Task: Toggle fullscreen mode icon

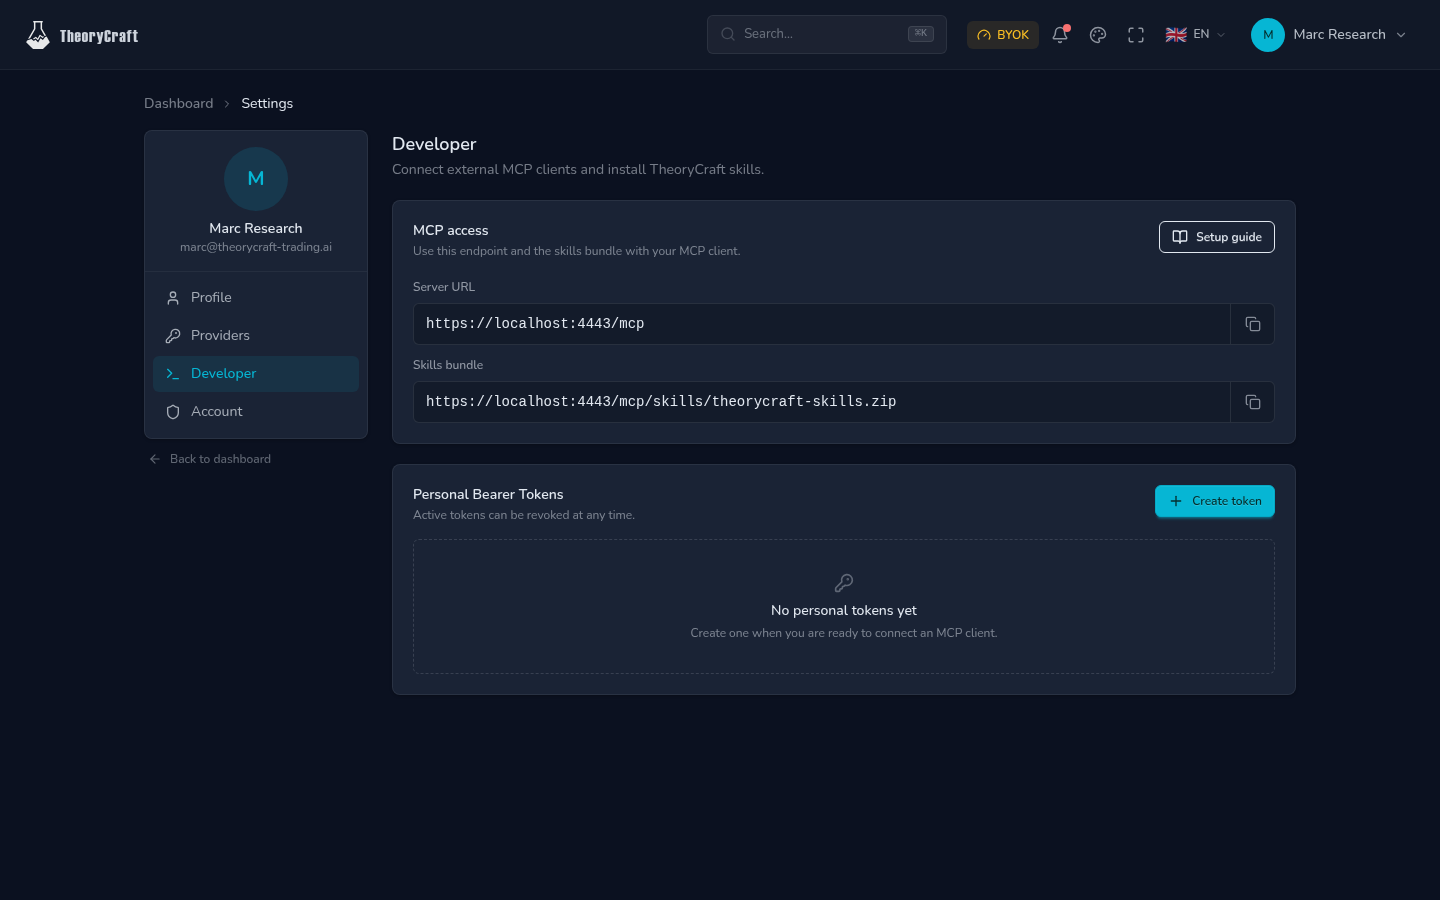Action: click(1136, 35)
